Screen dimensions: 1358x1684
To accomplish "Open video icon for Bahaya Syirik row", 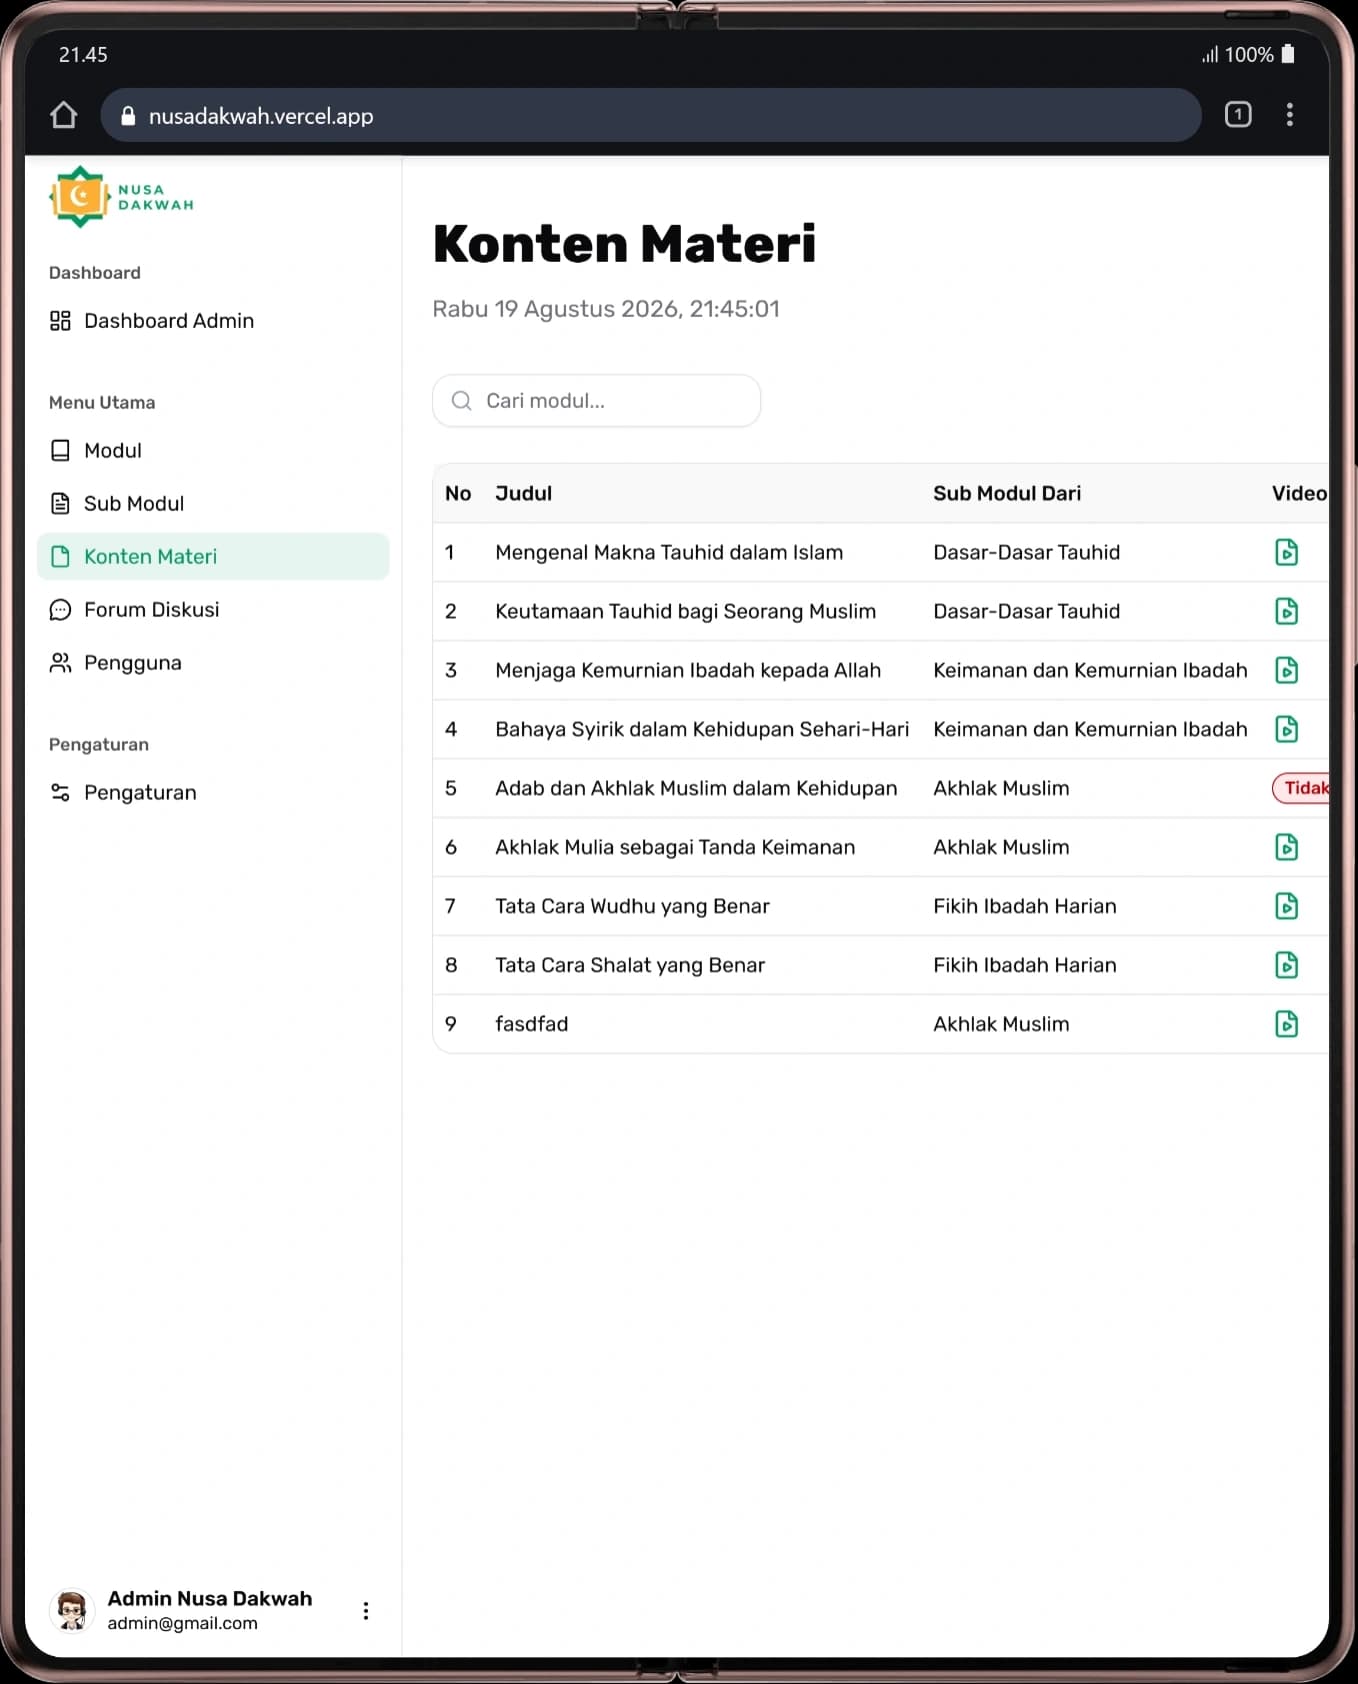I will [1287, 729].
